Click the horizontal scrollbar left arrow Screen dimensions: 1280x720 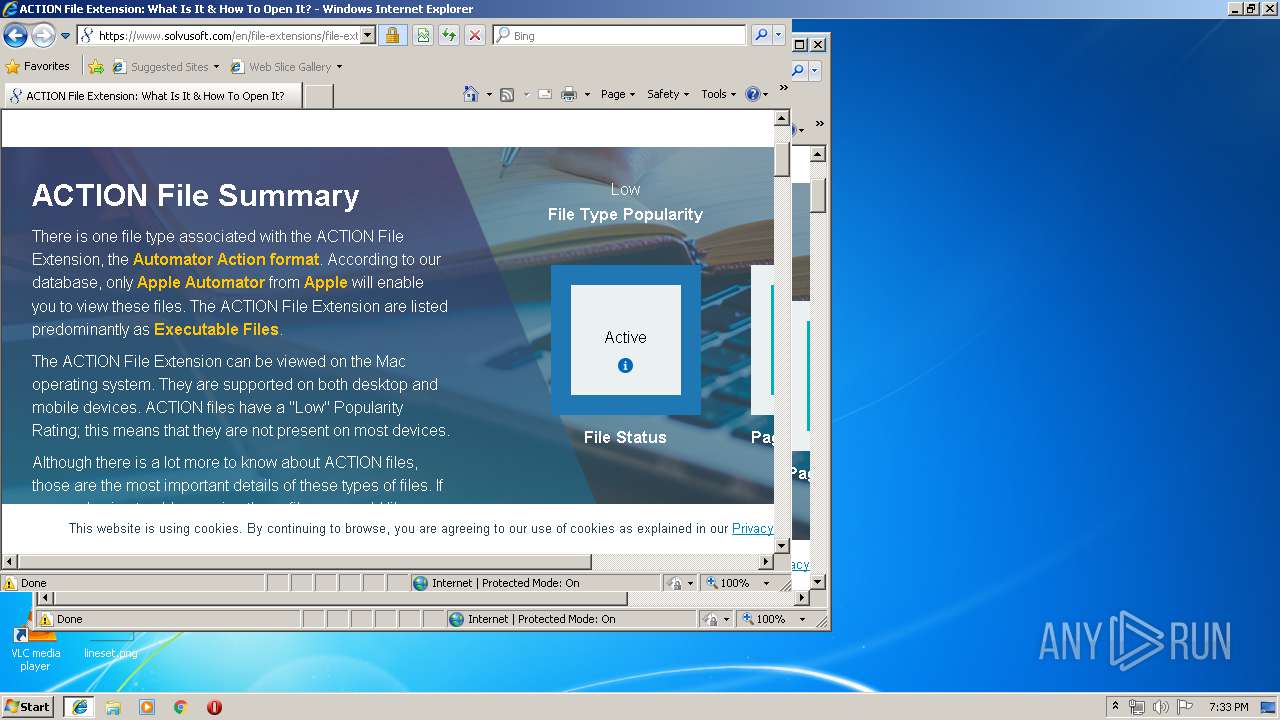tap(10, 562)
